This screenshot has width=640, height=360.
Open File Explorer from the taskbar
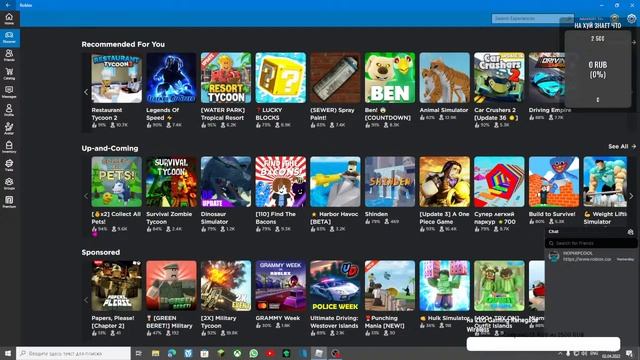(156, 353)
